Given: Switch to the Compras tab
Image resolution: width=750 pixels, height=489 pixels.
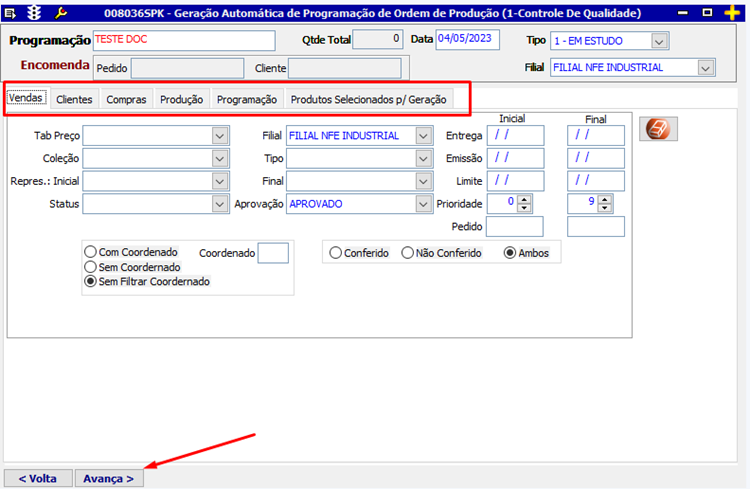Looking at the screenshot, I should point(126,100).
